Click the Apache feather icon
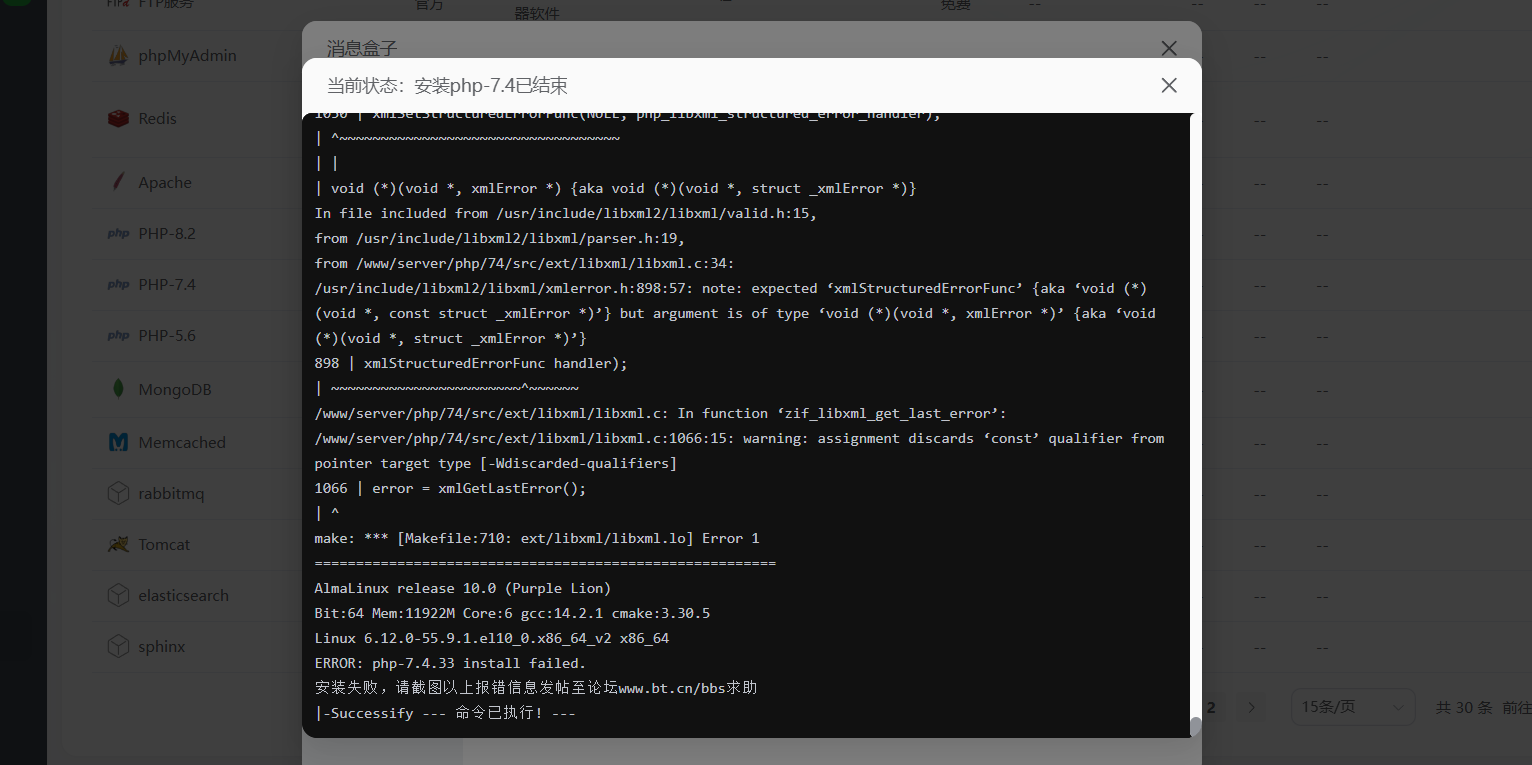This screenshot has width=1532, height=765. pos(118,183)
